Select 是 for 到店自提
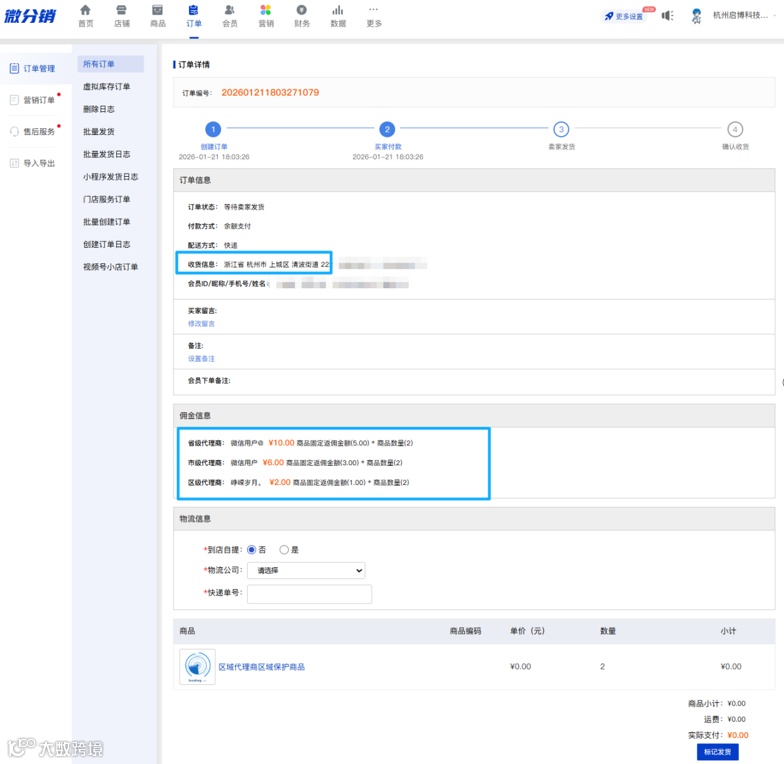Image resolution: width=784 pixels, height=764 pixels. (x=284, y=550)
